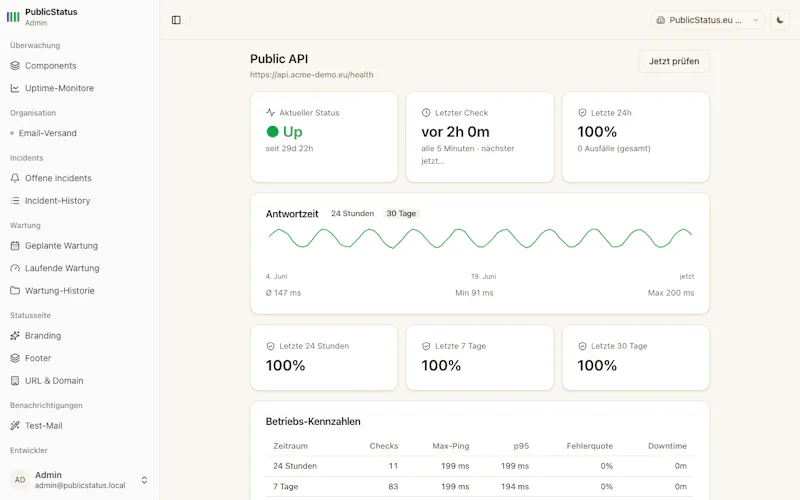Open Offene Incidents
The width and height of the screenshot is (800, 500).
click(58, 178)
